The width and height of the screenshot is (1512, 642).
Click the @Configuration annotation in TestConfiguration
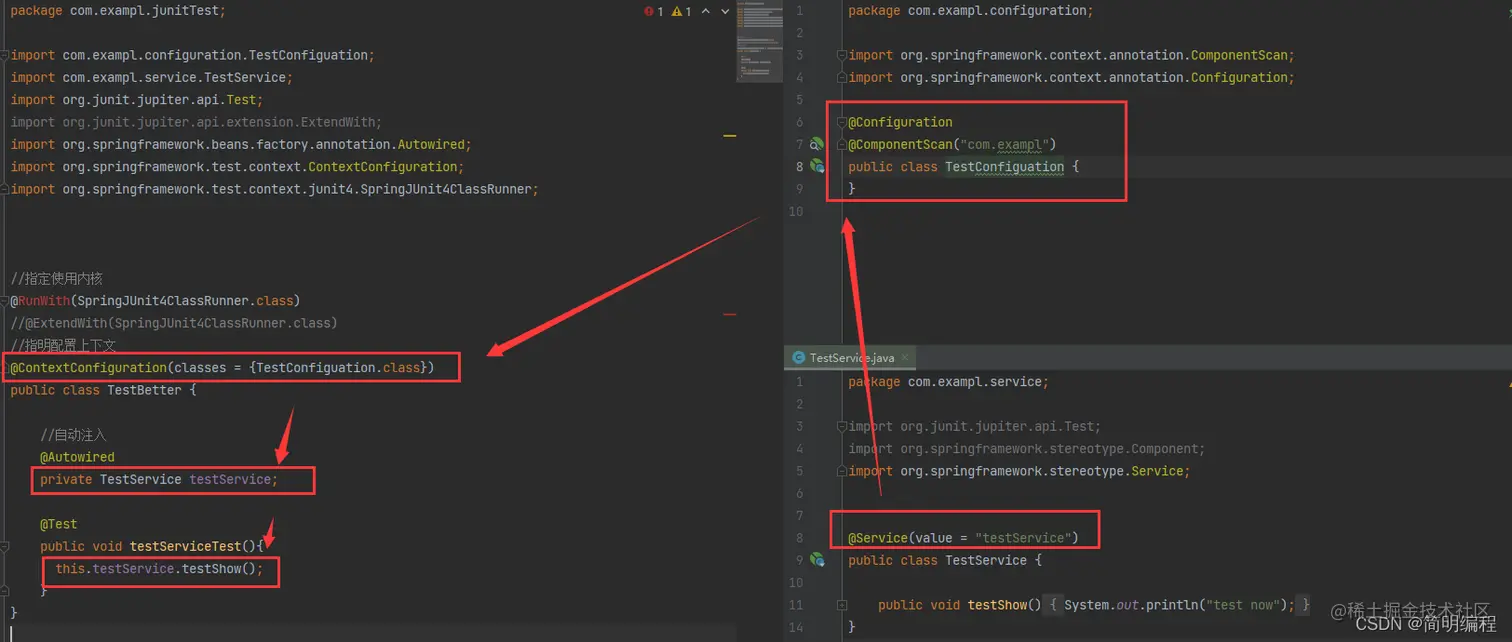point(900,122)
